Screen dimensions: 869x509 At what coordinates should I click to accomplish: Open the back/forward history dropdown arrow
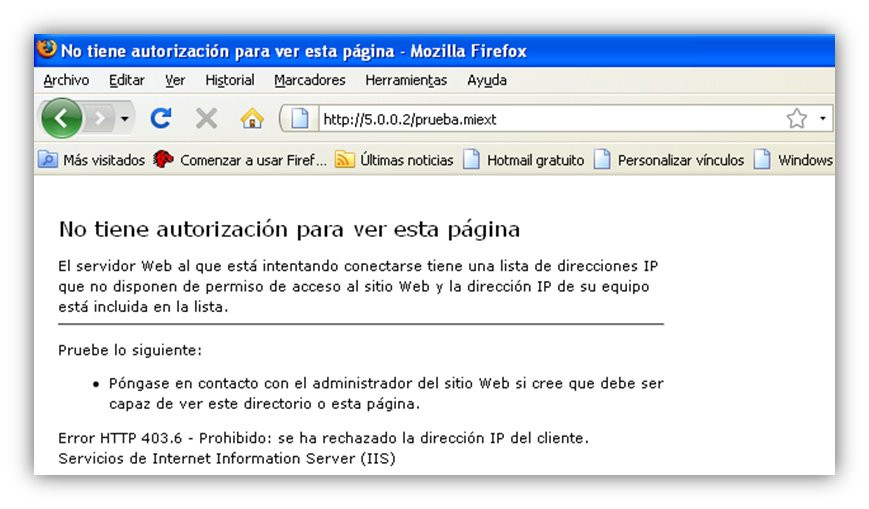125,118
